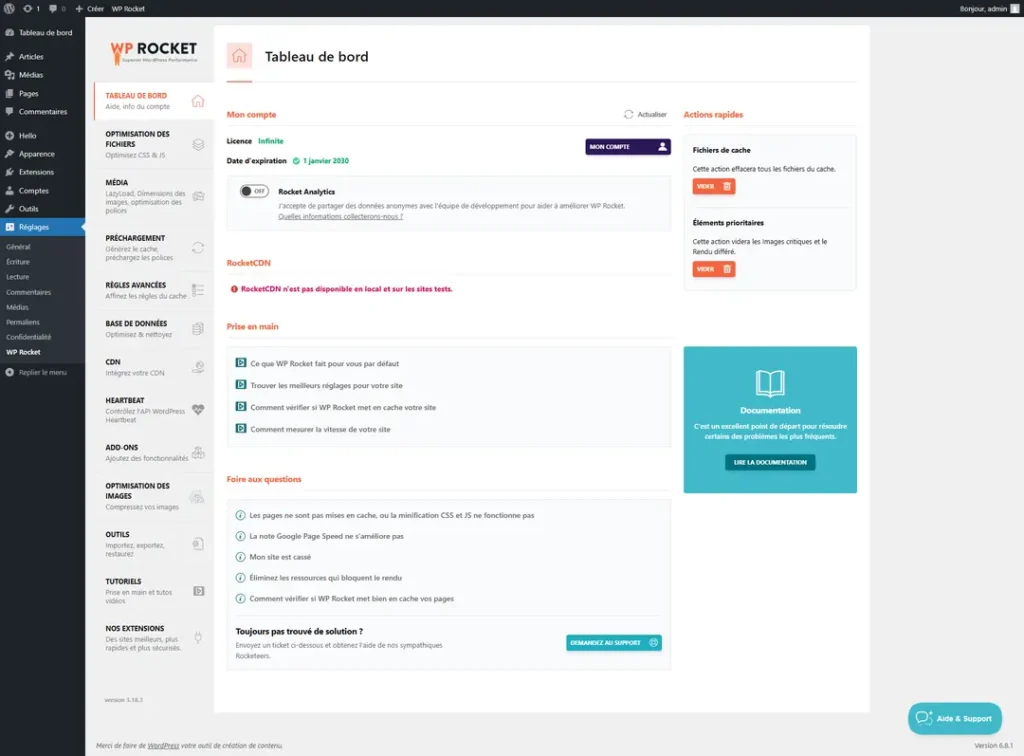Click the Add-ons blocks icon
This screenshot has width=1024, height=756.
[198, 452]
